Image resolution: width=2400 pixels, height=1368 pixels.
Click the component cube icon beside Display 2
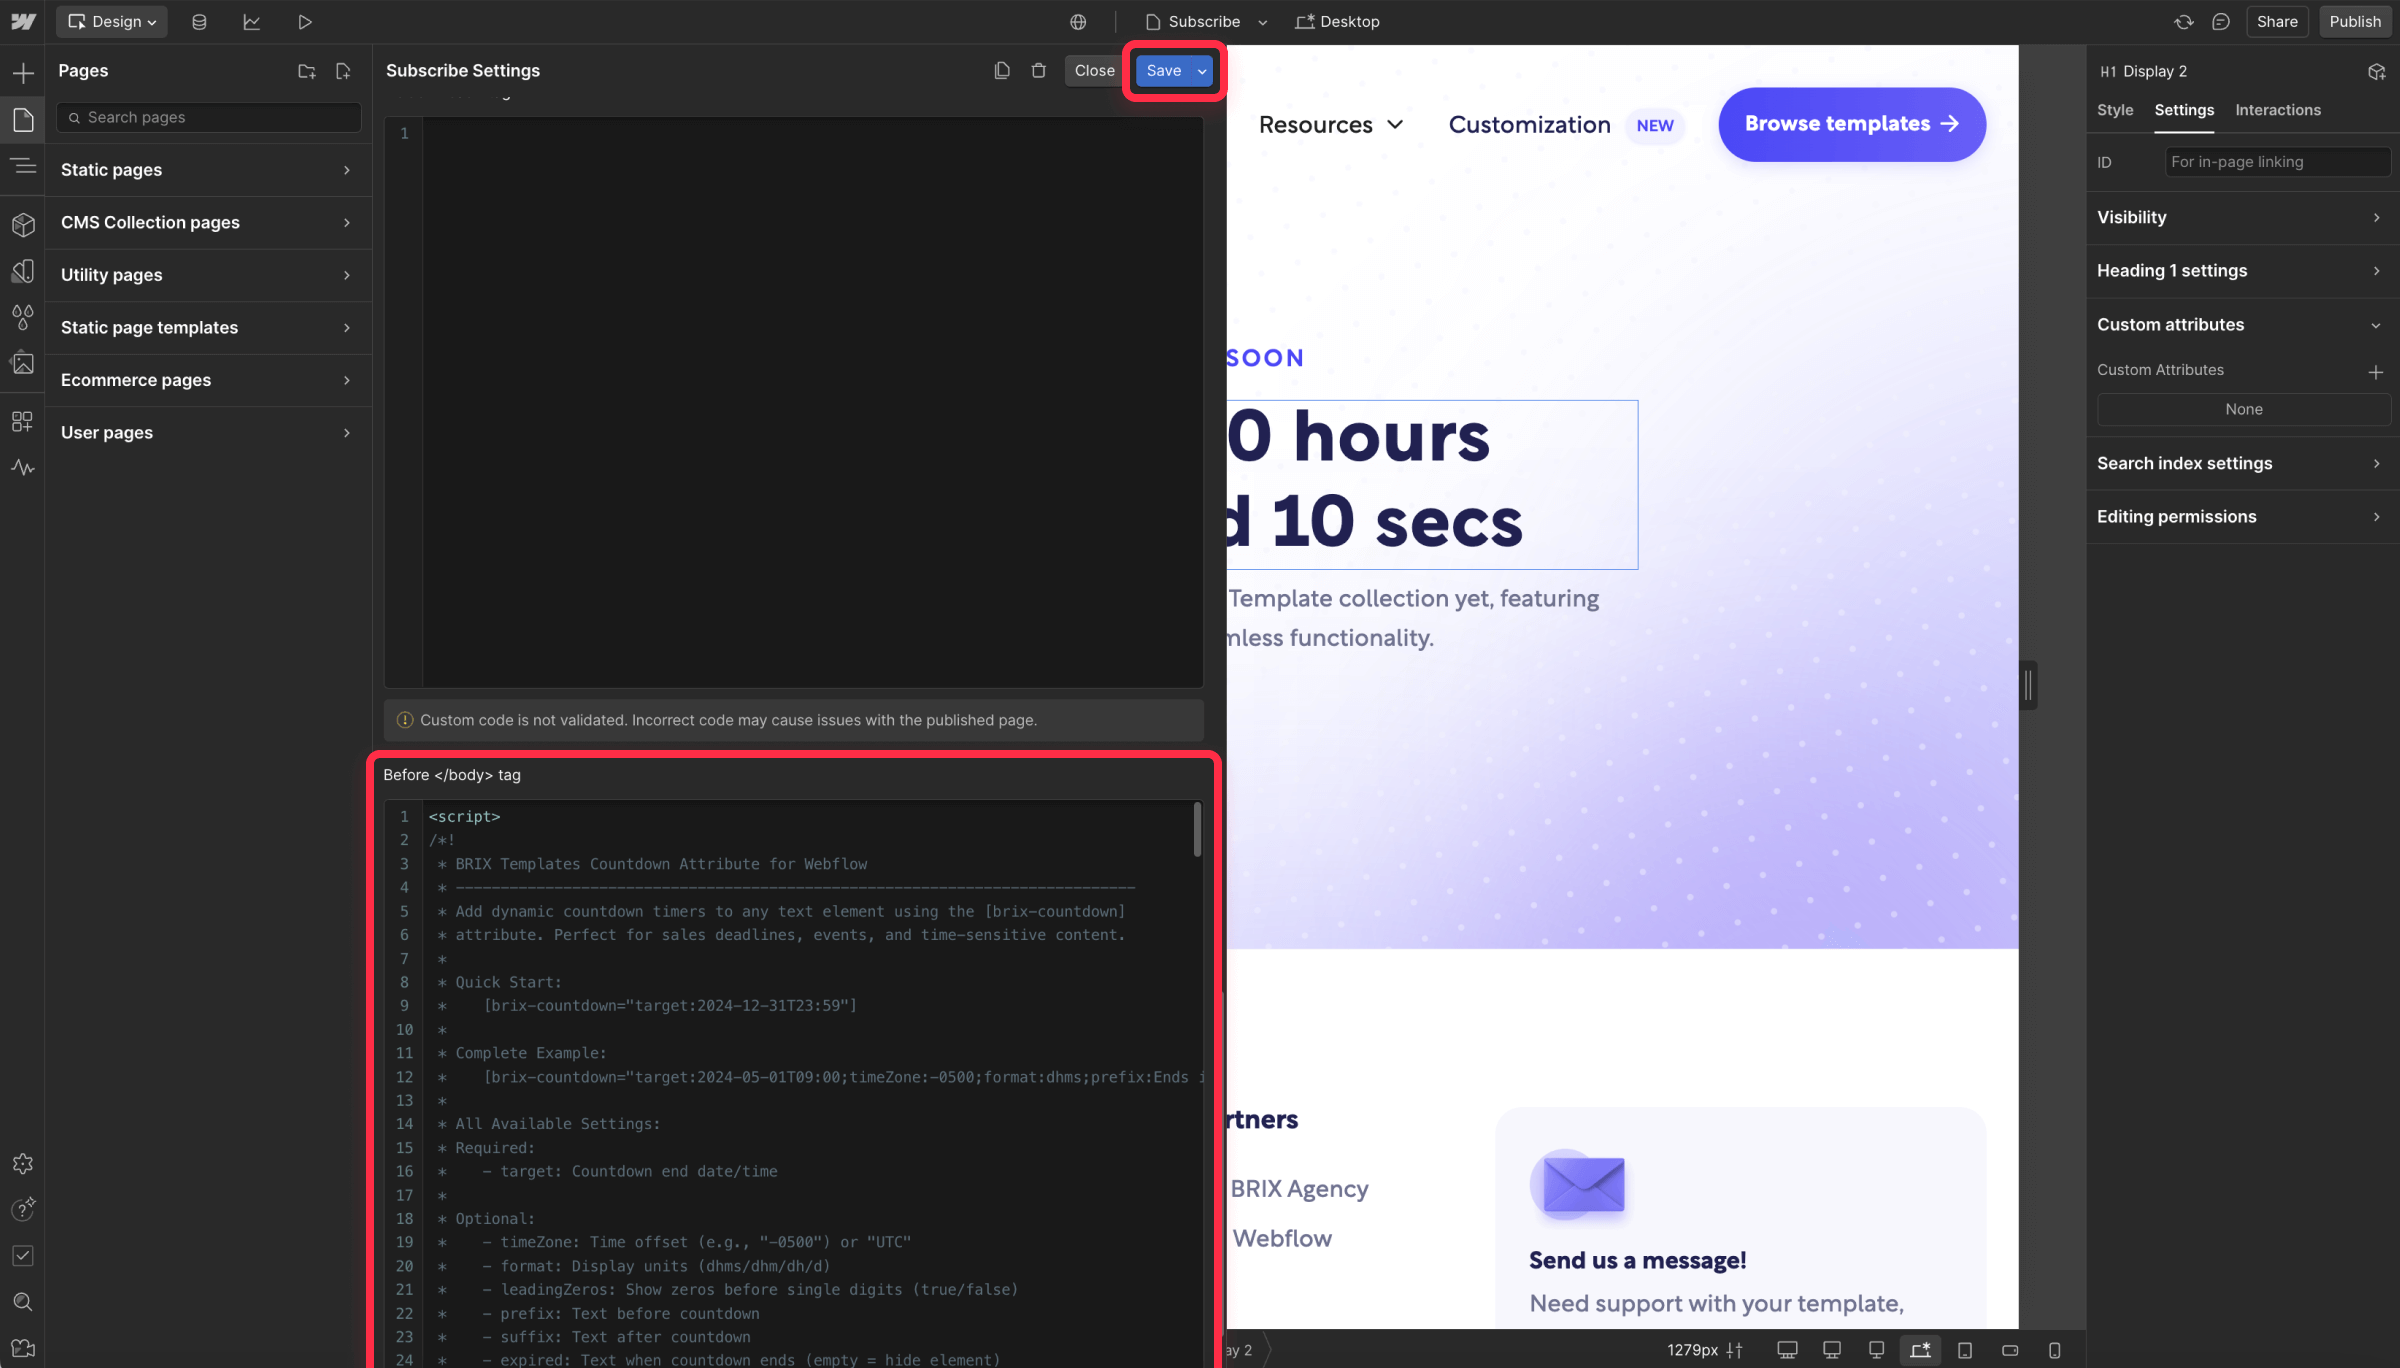tap(2377, 71)
